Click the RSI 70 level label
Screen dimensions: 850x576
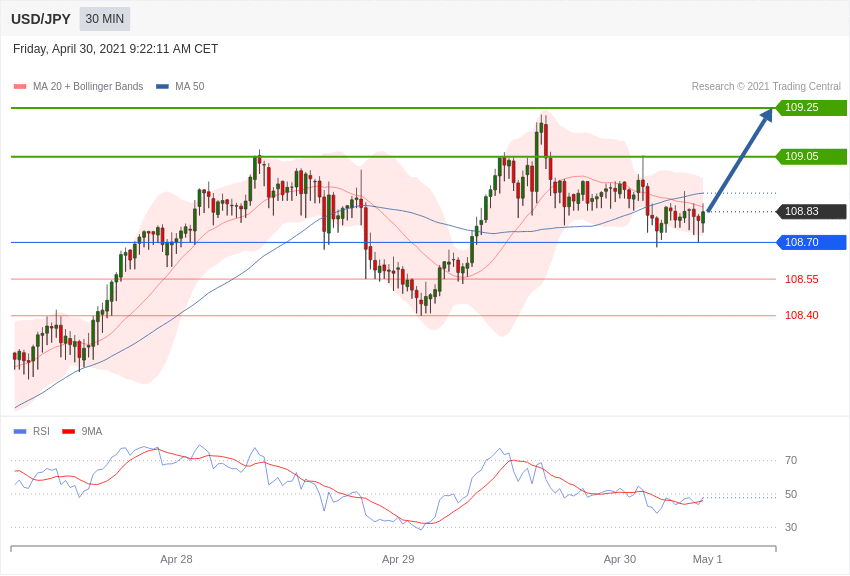[791, 461]
